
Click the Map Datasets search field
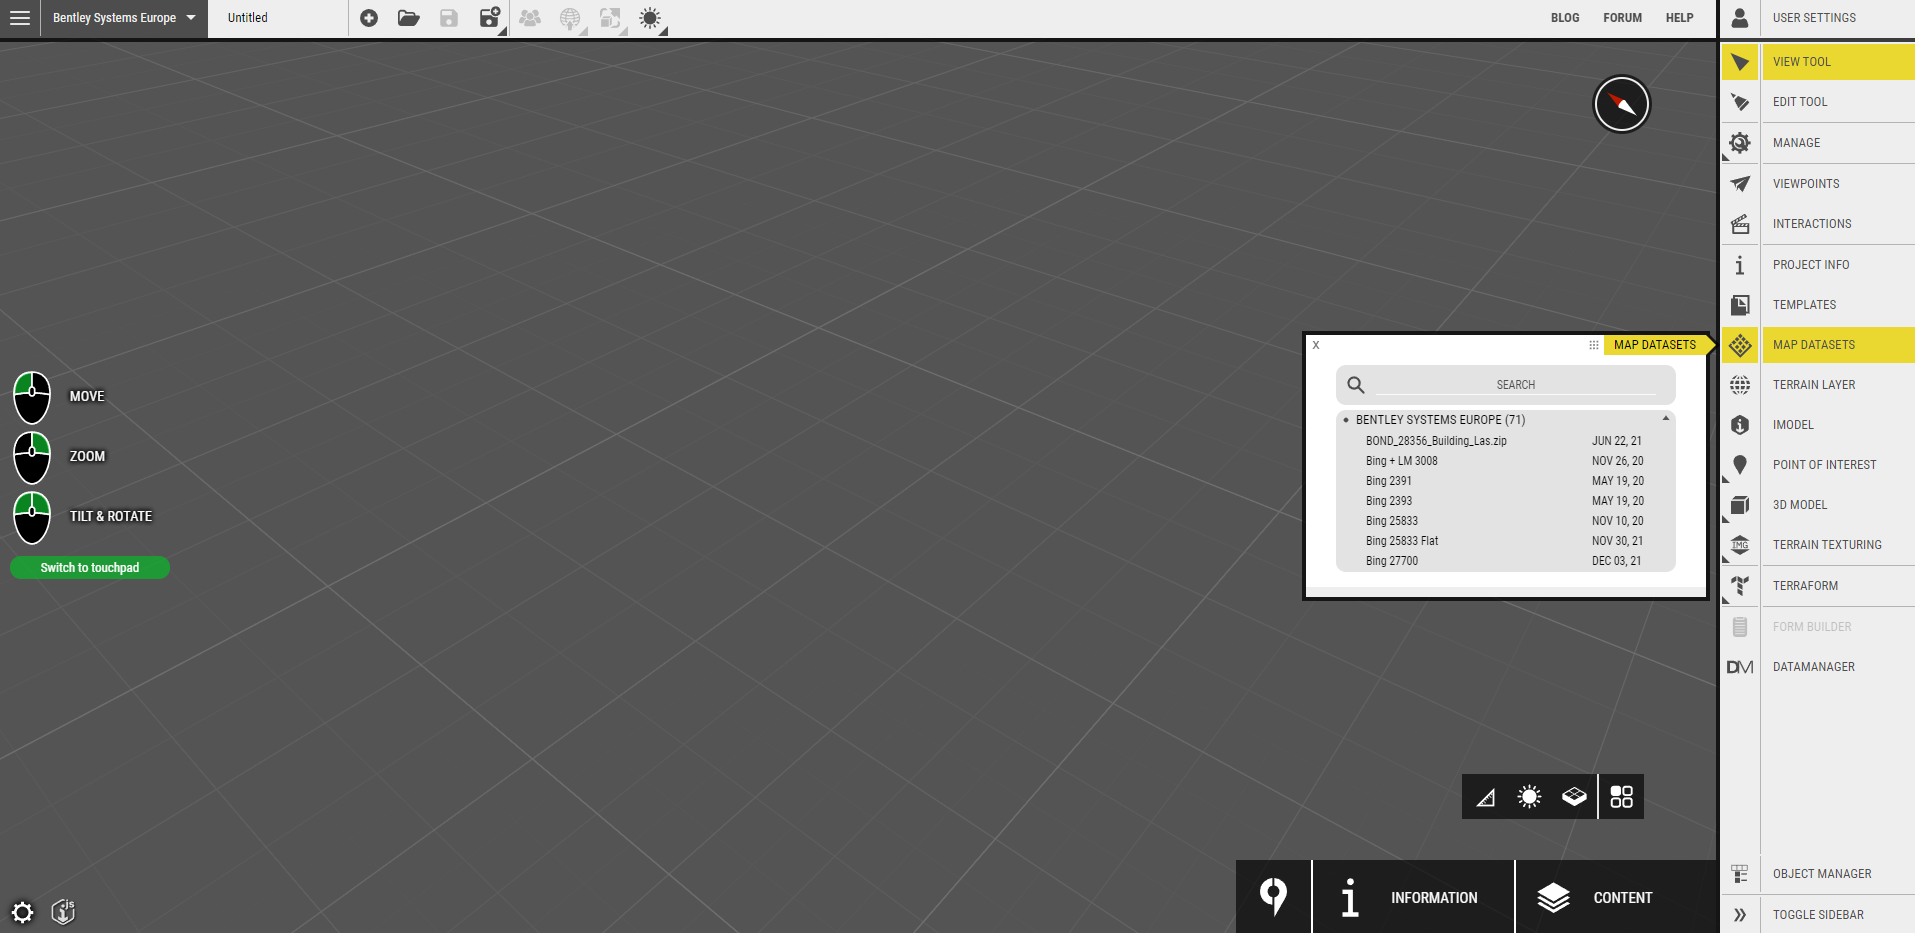pyautogui.click(x=1516, y=385)
